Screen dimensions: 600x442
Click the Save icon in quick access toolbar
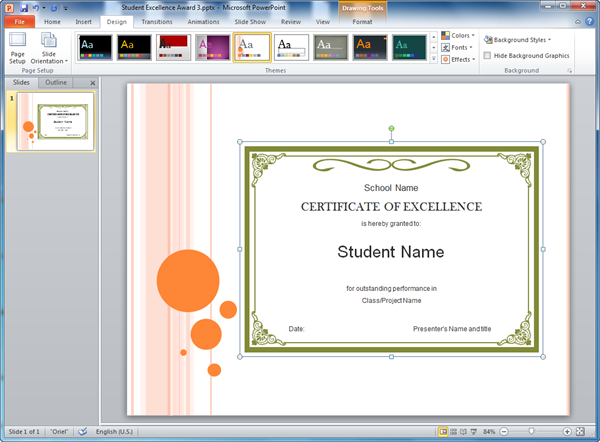[23, 7]
